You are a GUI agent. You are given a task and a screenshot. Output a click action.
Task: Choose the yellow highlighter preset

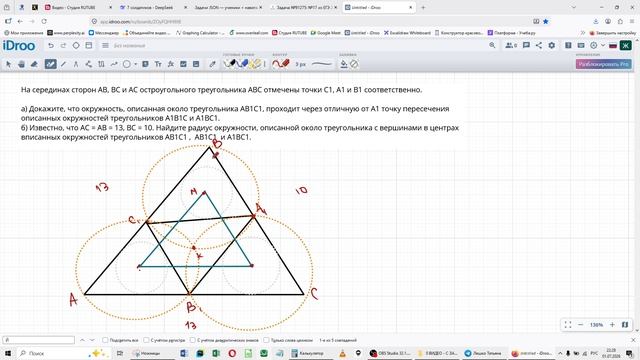[x=256, y=64]
